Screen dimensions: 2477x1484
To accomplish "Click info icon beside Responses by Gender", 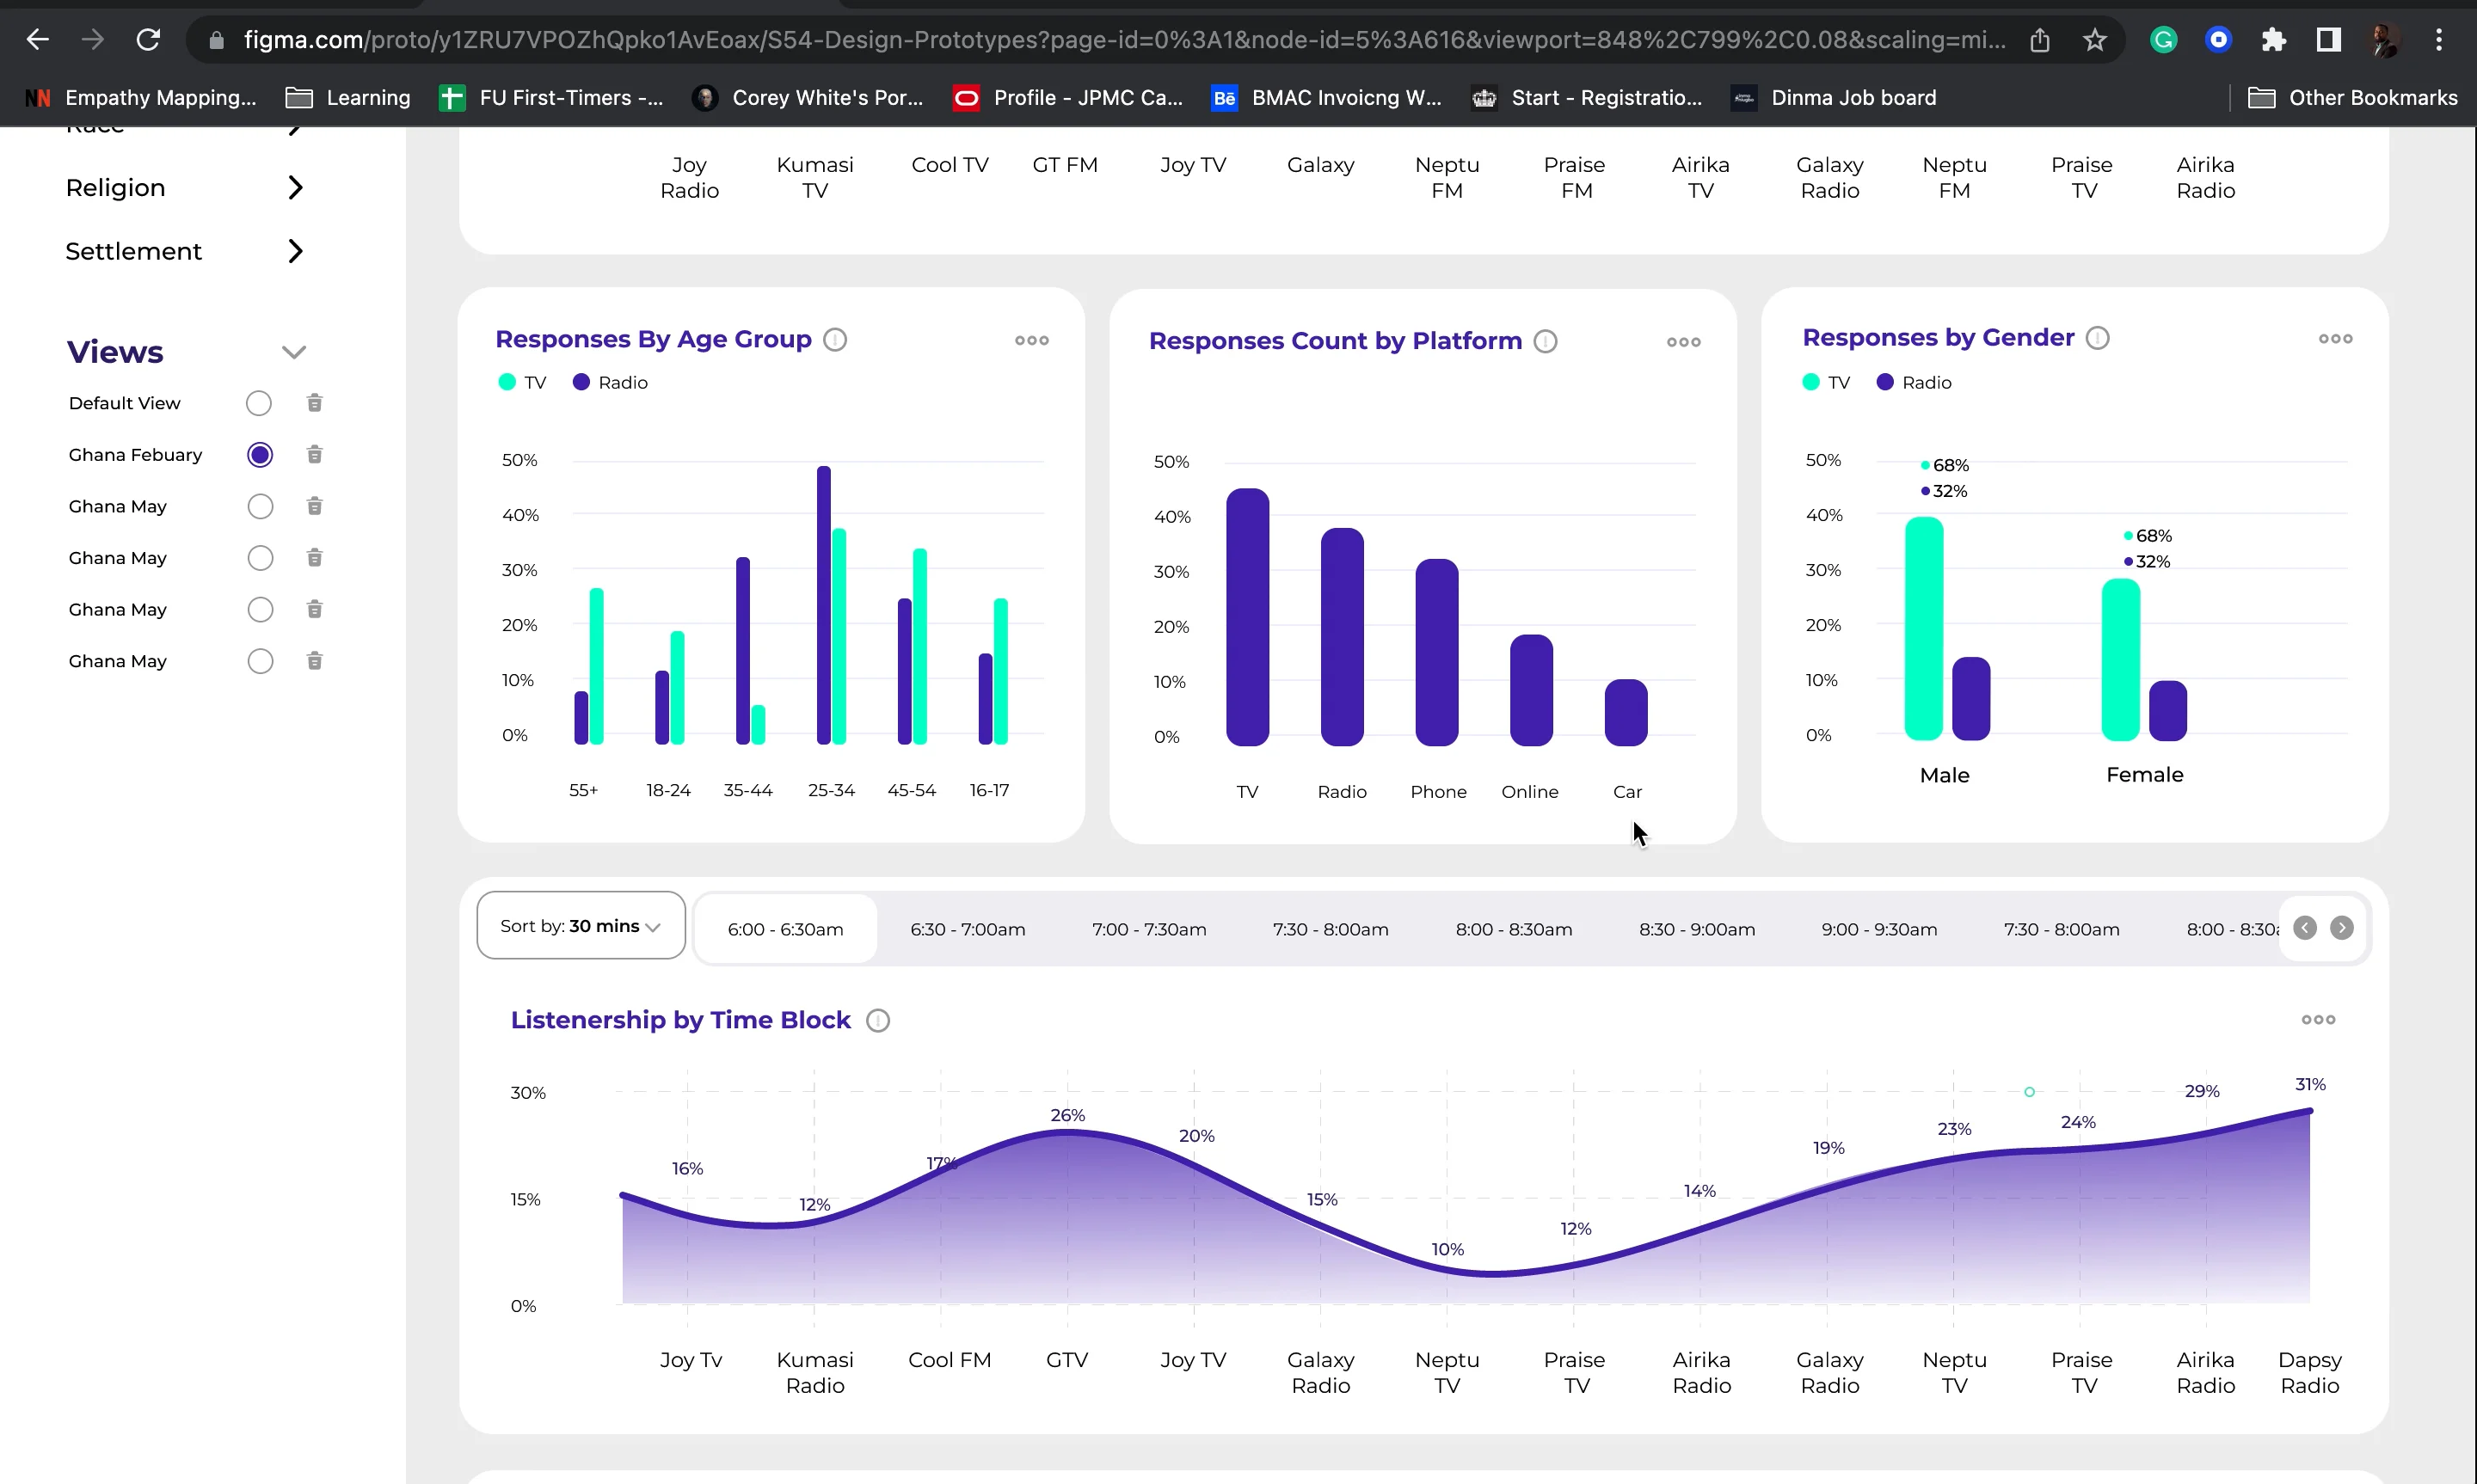I will coord(2098,338).
